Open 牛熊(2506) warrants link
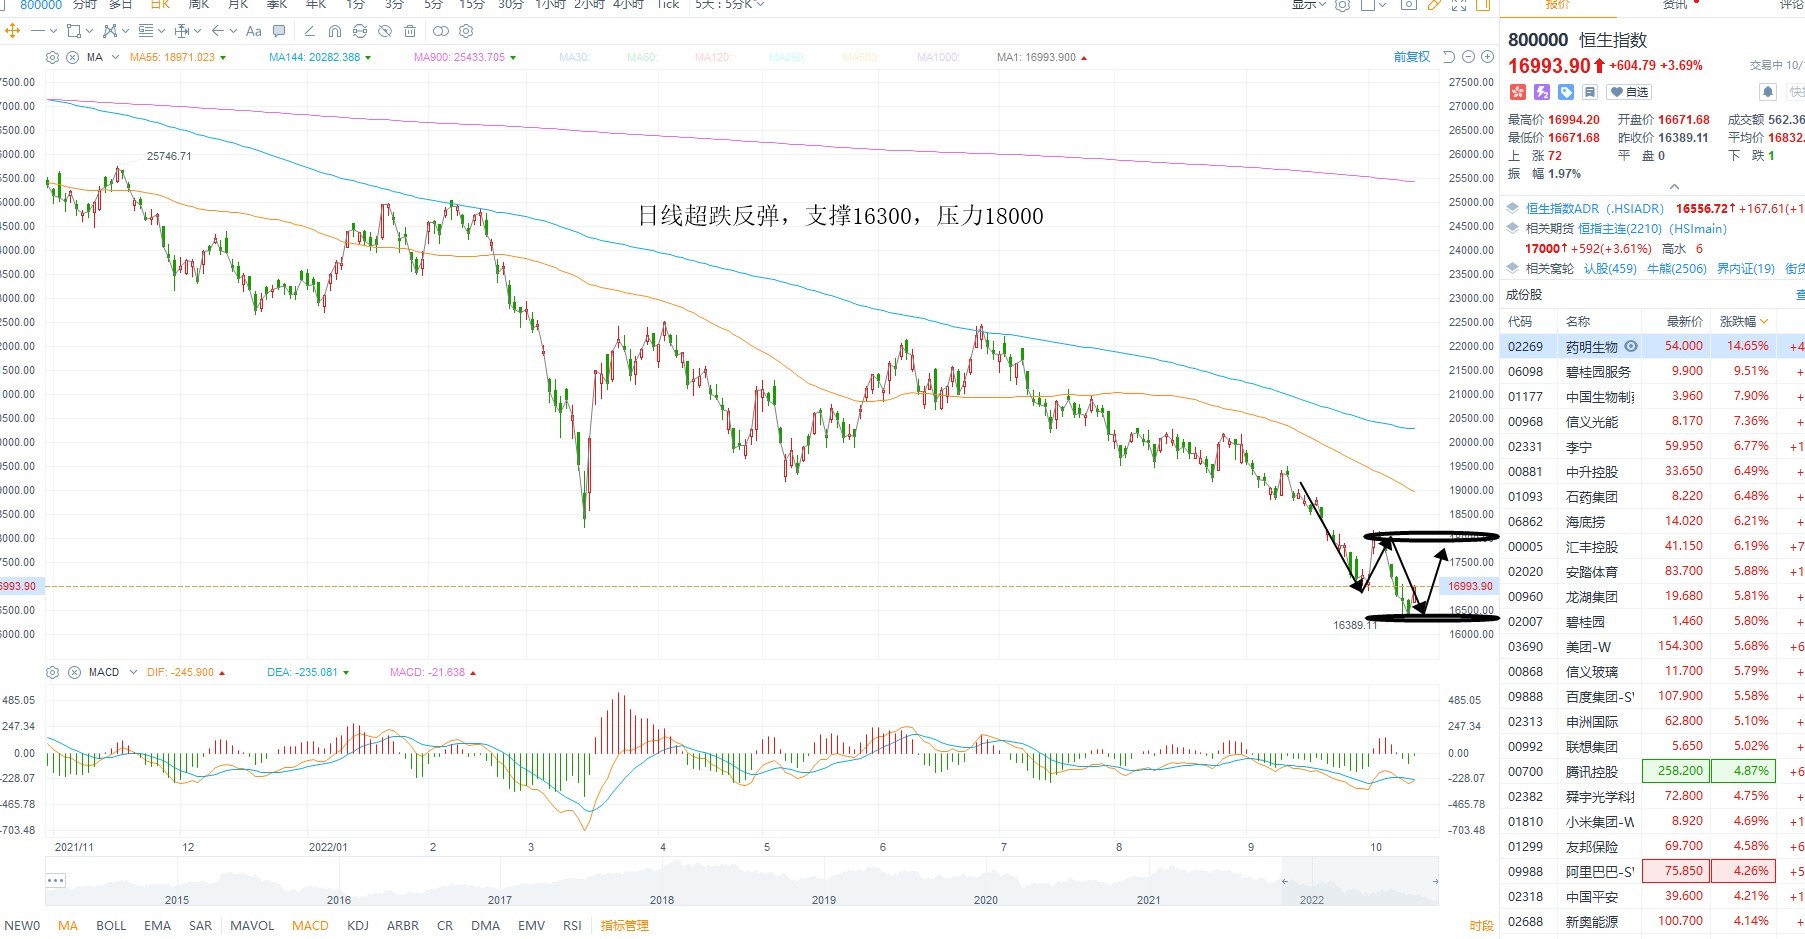The image size is (1805, 939). 1677,269
